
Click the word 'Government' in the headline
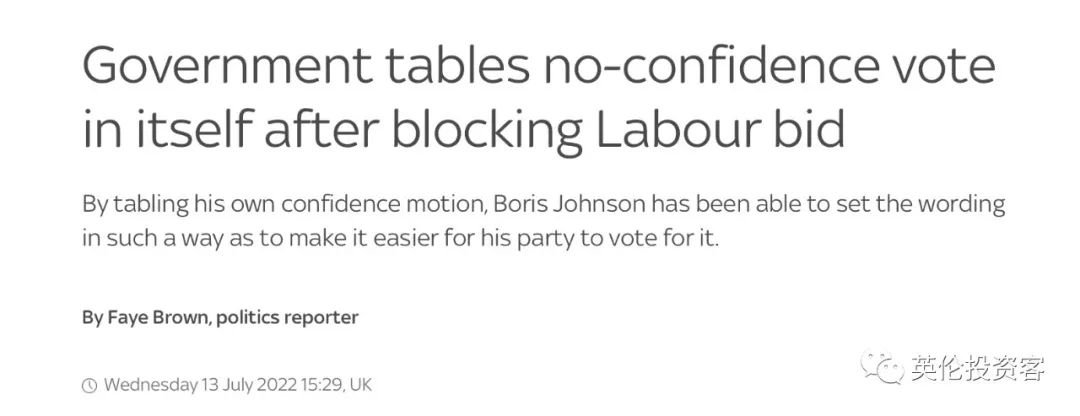[x=227, y=66]
